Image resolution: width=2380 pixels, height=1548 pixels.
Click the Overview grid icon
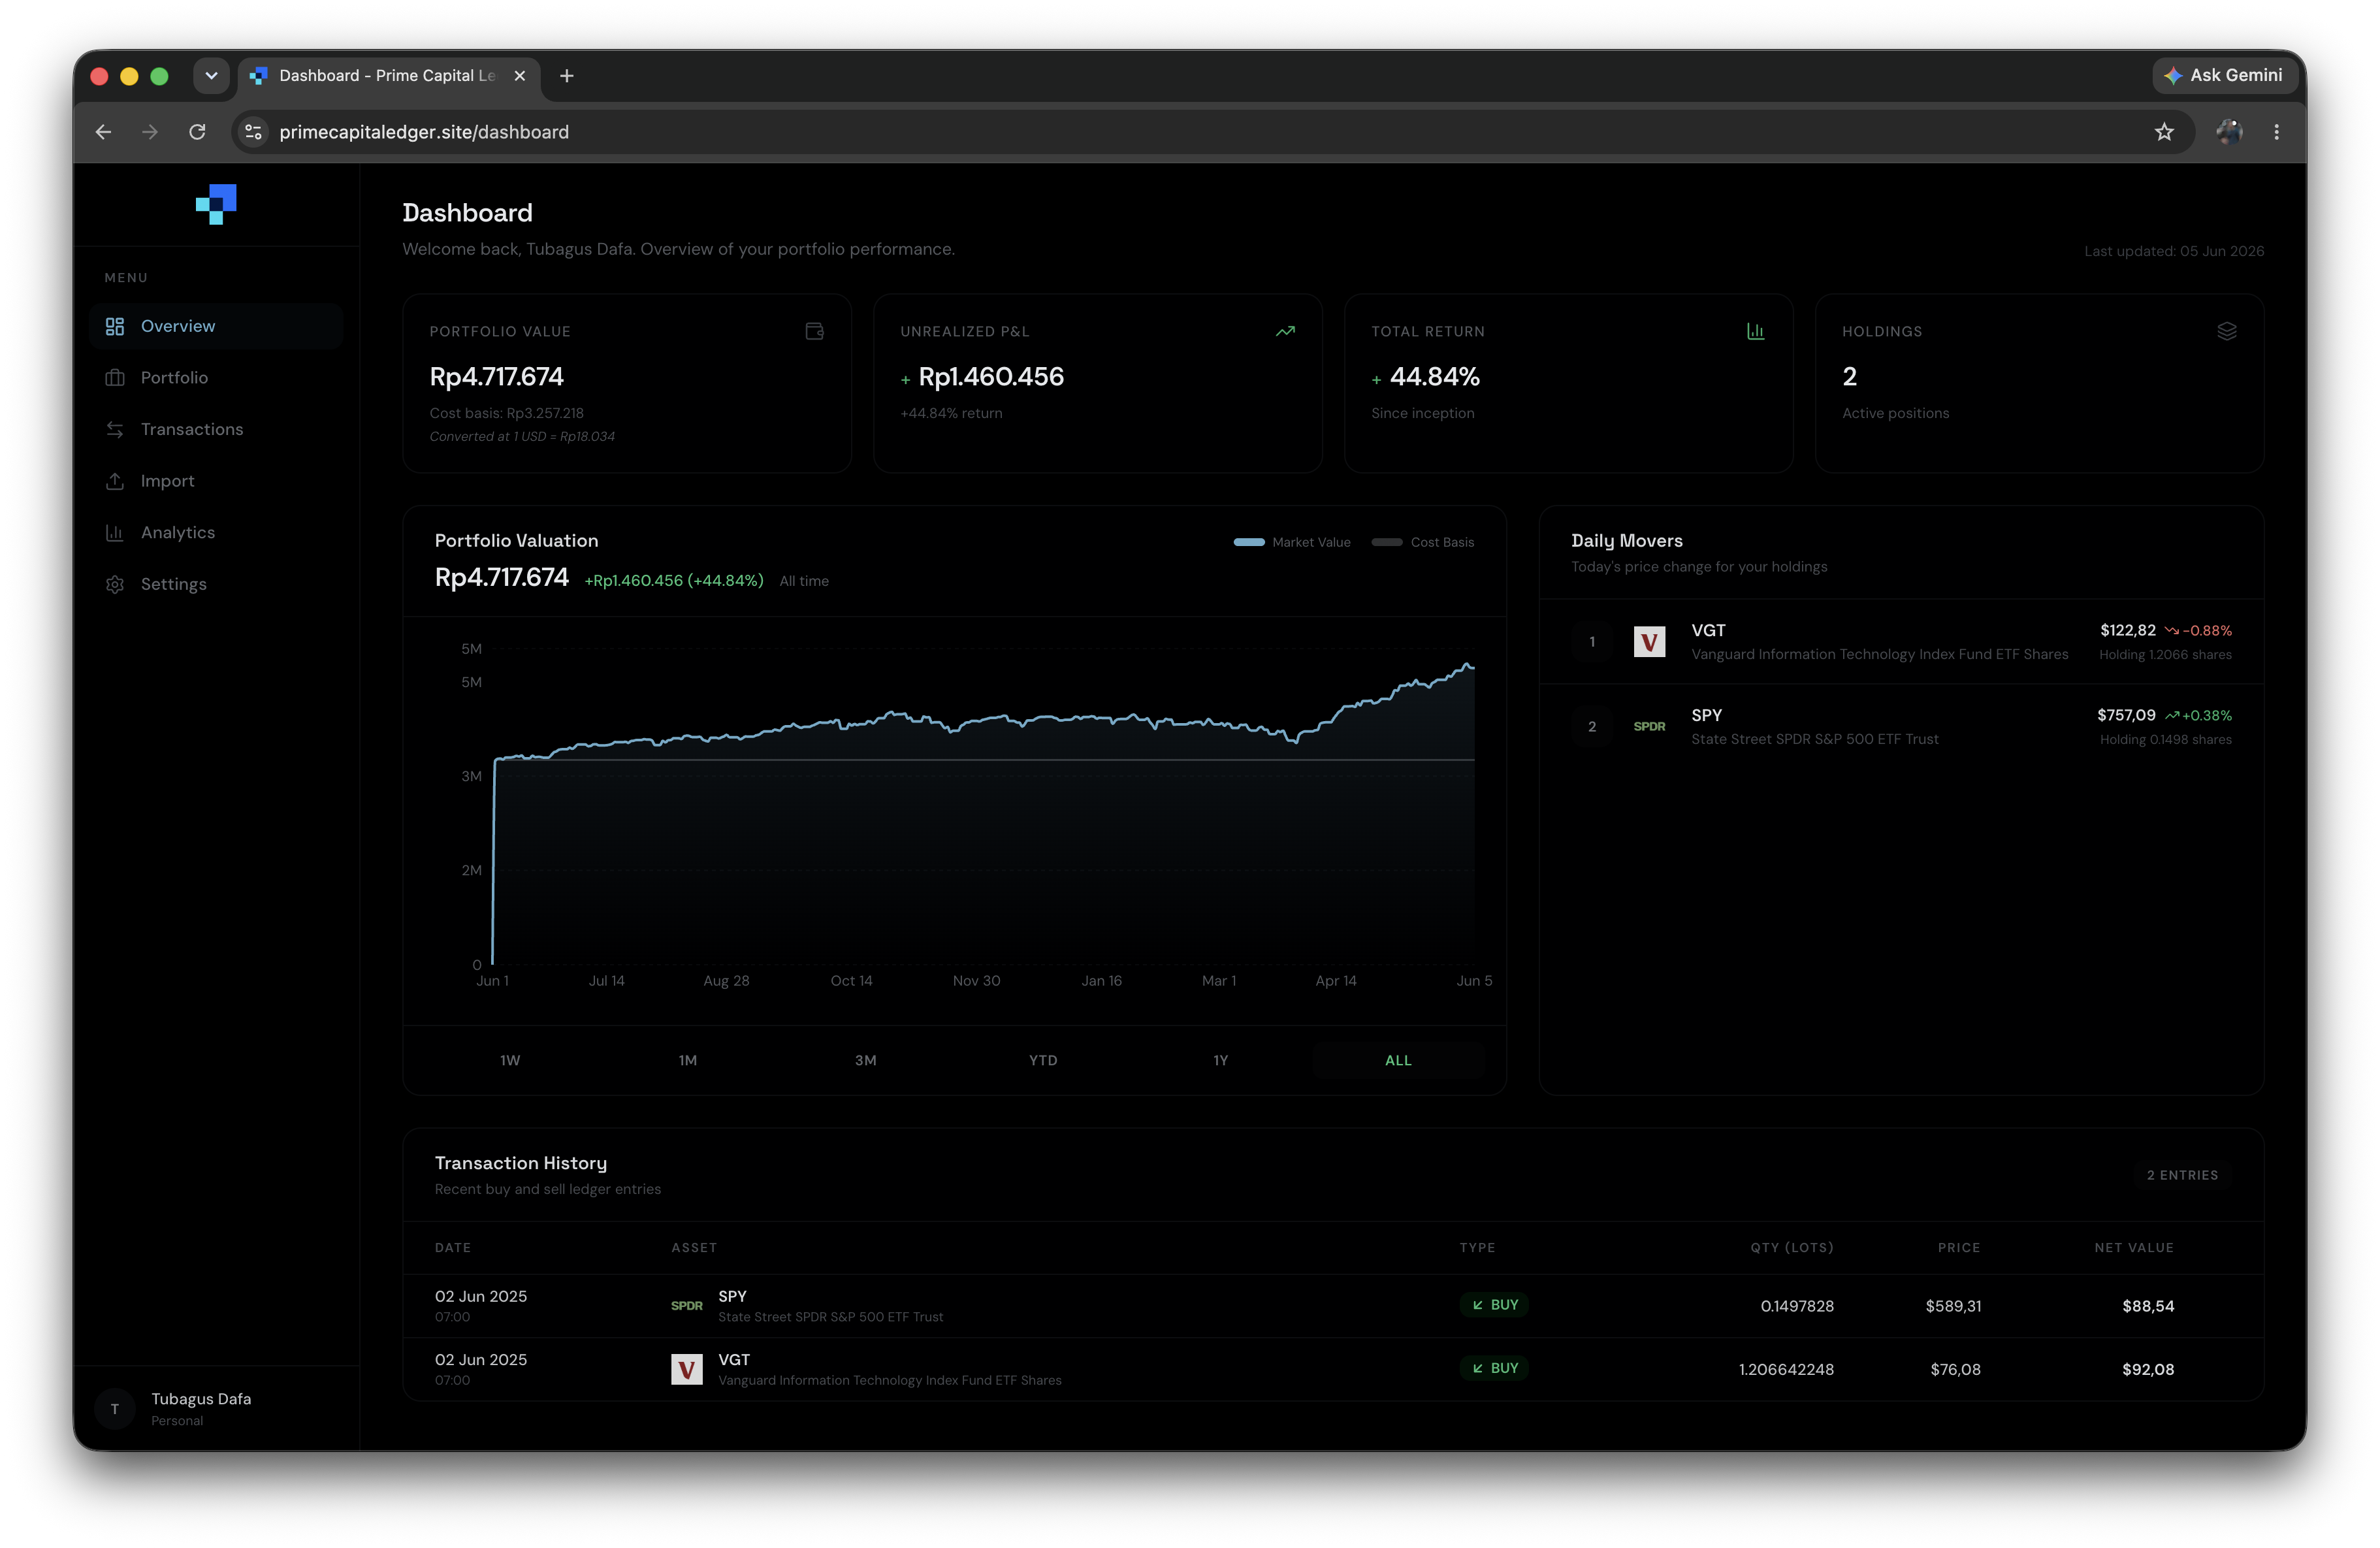pos(115,326)
